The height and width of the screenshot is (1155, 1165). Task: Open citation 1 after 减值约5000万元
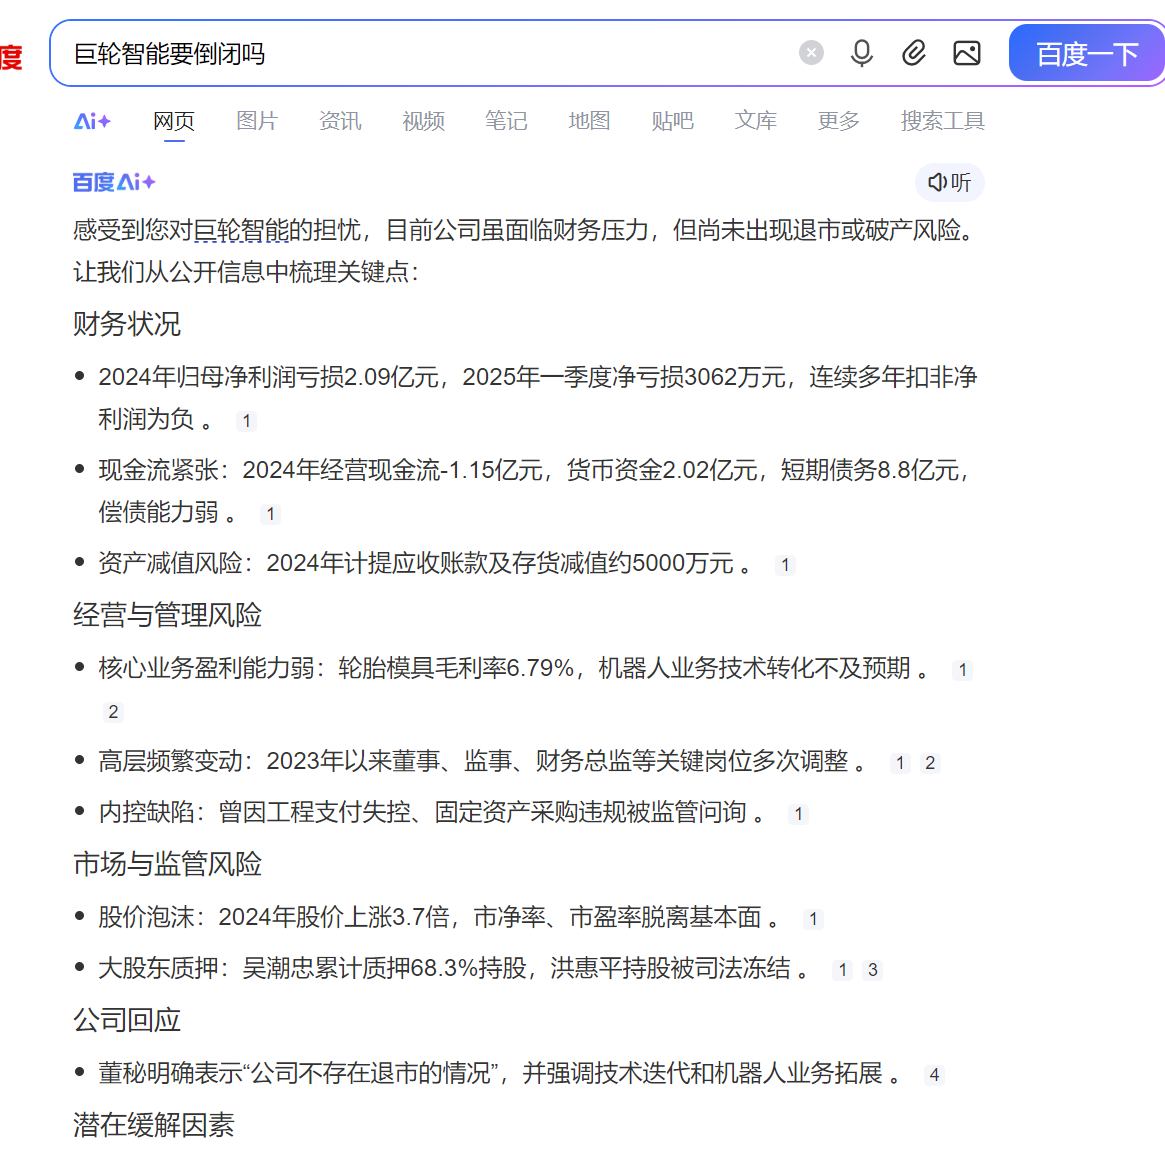click(785, 565)
